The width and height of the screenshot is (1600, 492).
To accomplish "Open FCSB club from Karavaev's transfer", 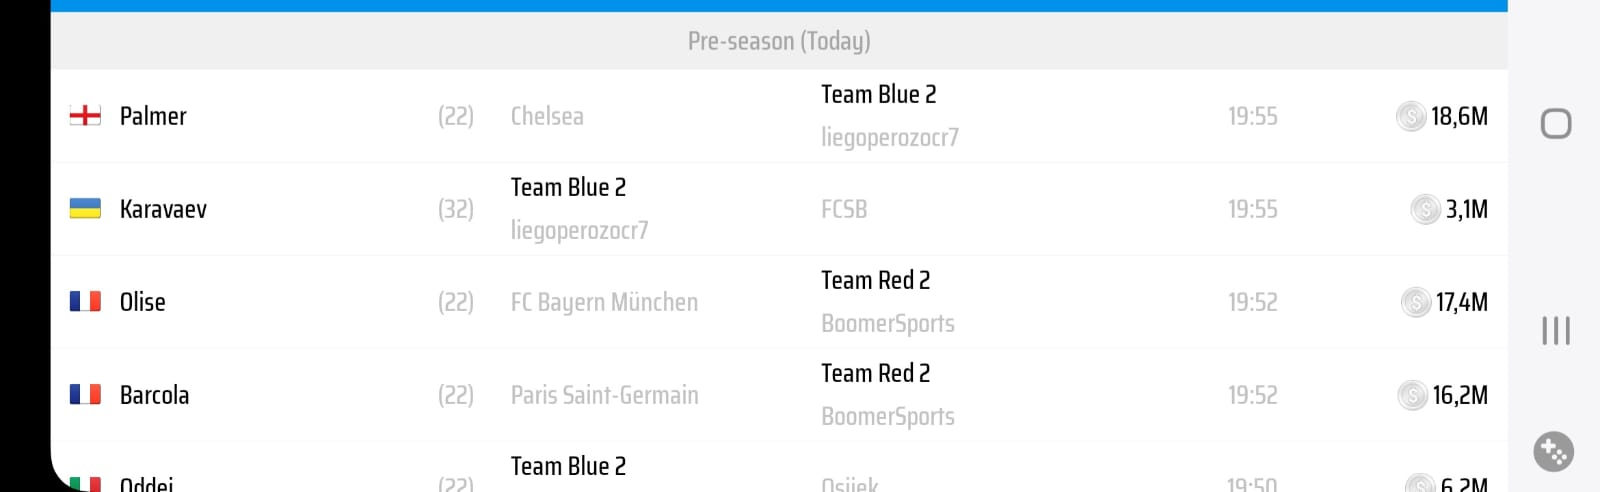I will point(844,209).
